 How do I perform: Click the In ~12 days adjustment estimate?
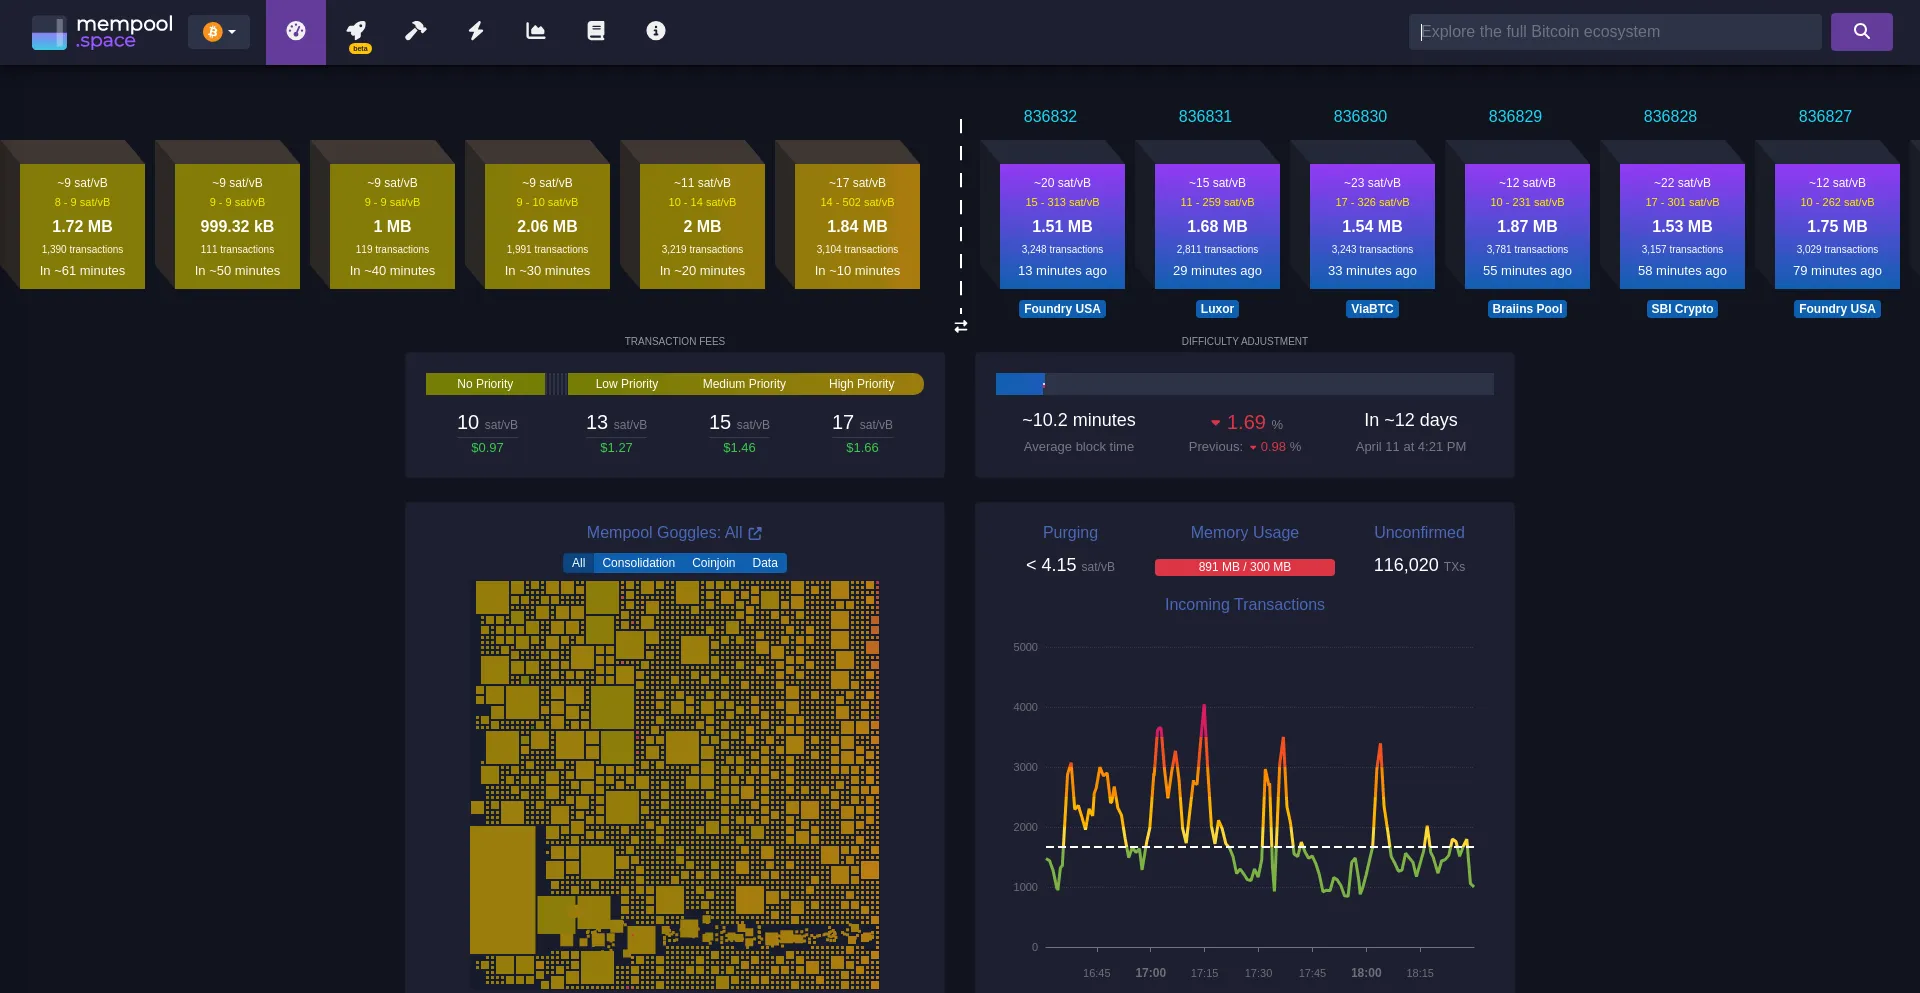point(1410,420)
